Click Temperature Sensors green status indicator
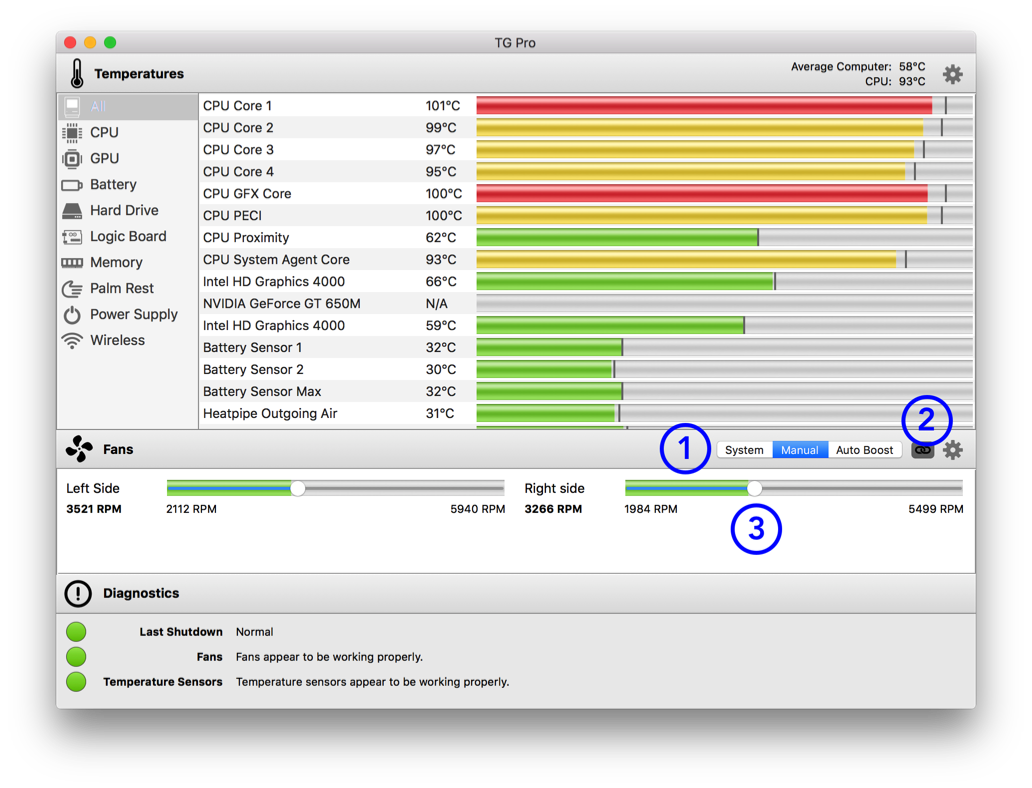This screenshot has height=788, width=1032. click(x=76, y=682)
